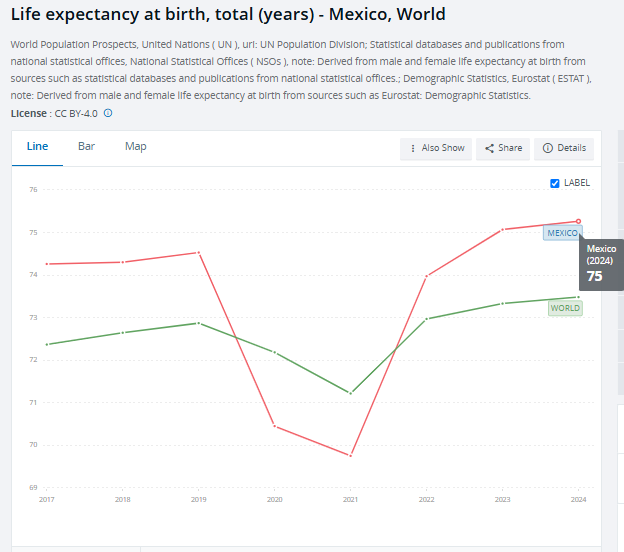Select World 2017 data point
624x552 pixels.
(47, 344)
